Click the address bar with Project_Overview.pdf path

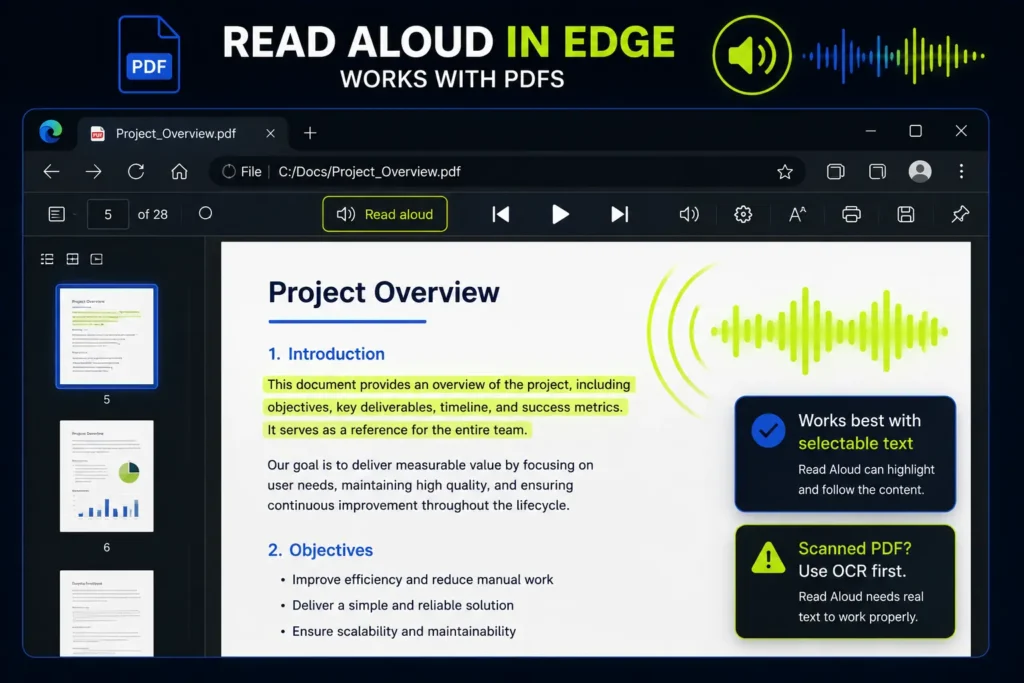click(506, 172)
